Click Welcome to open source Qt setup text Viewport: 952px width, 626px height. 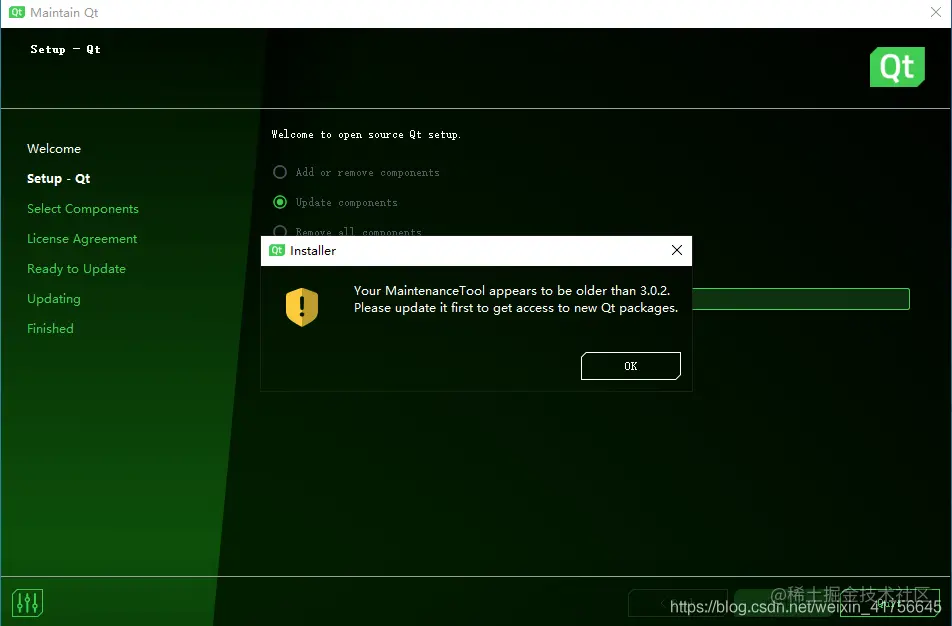coord(366,135)
